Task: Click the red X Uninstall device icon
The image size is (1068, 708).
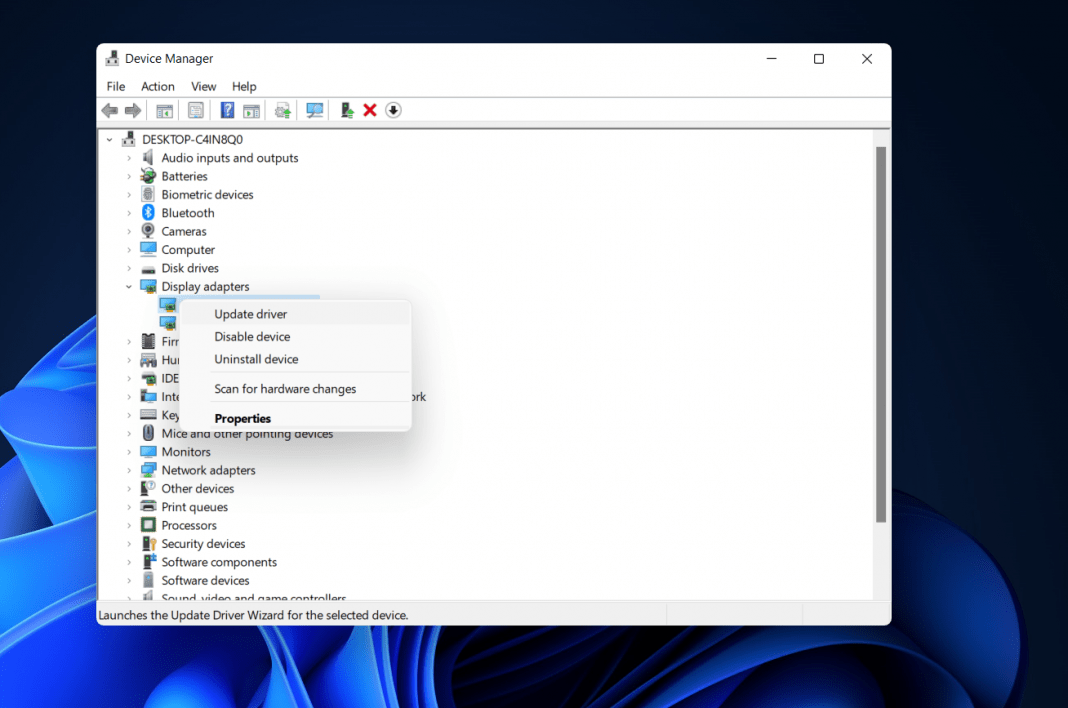Action: (370, 110)
